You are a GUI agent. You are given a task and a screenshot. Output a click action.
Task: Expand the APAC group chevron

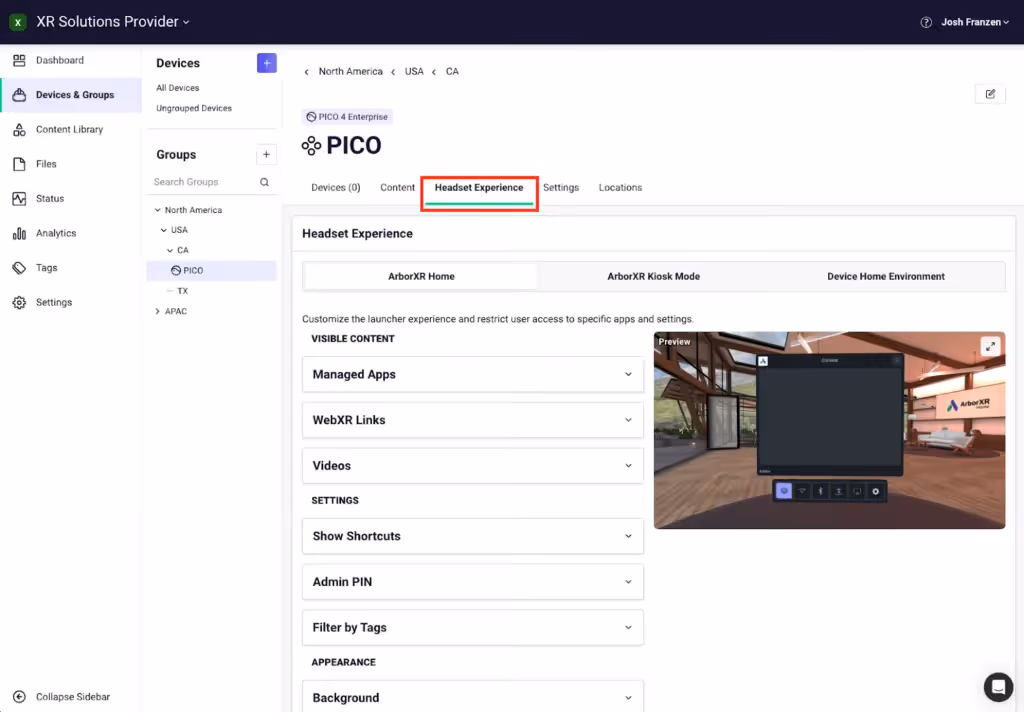[x=157, y=312]
